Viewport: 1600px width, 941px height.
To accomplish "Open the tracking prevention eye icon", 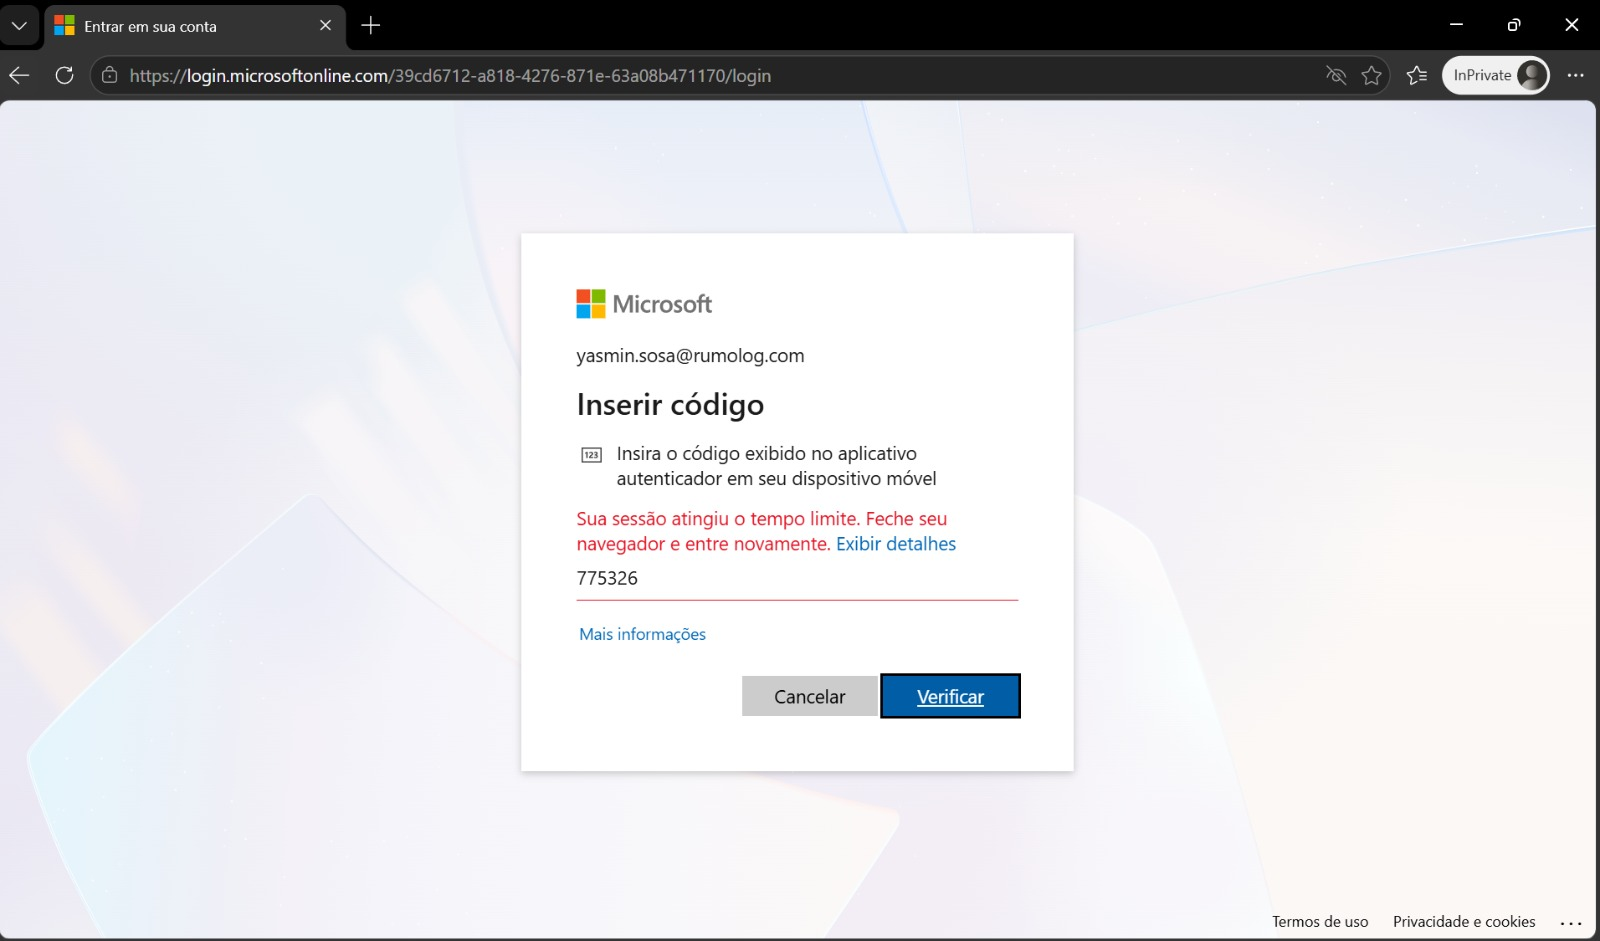I will tap(1336, 75).
